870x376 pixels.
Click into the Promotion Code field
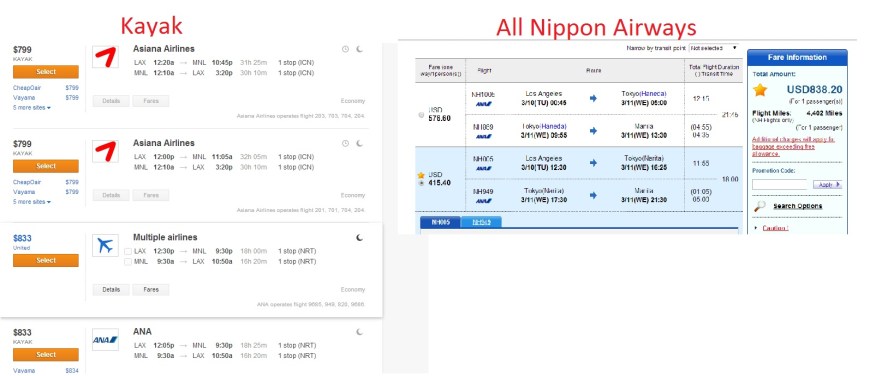(781, 185)
